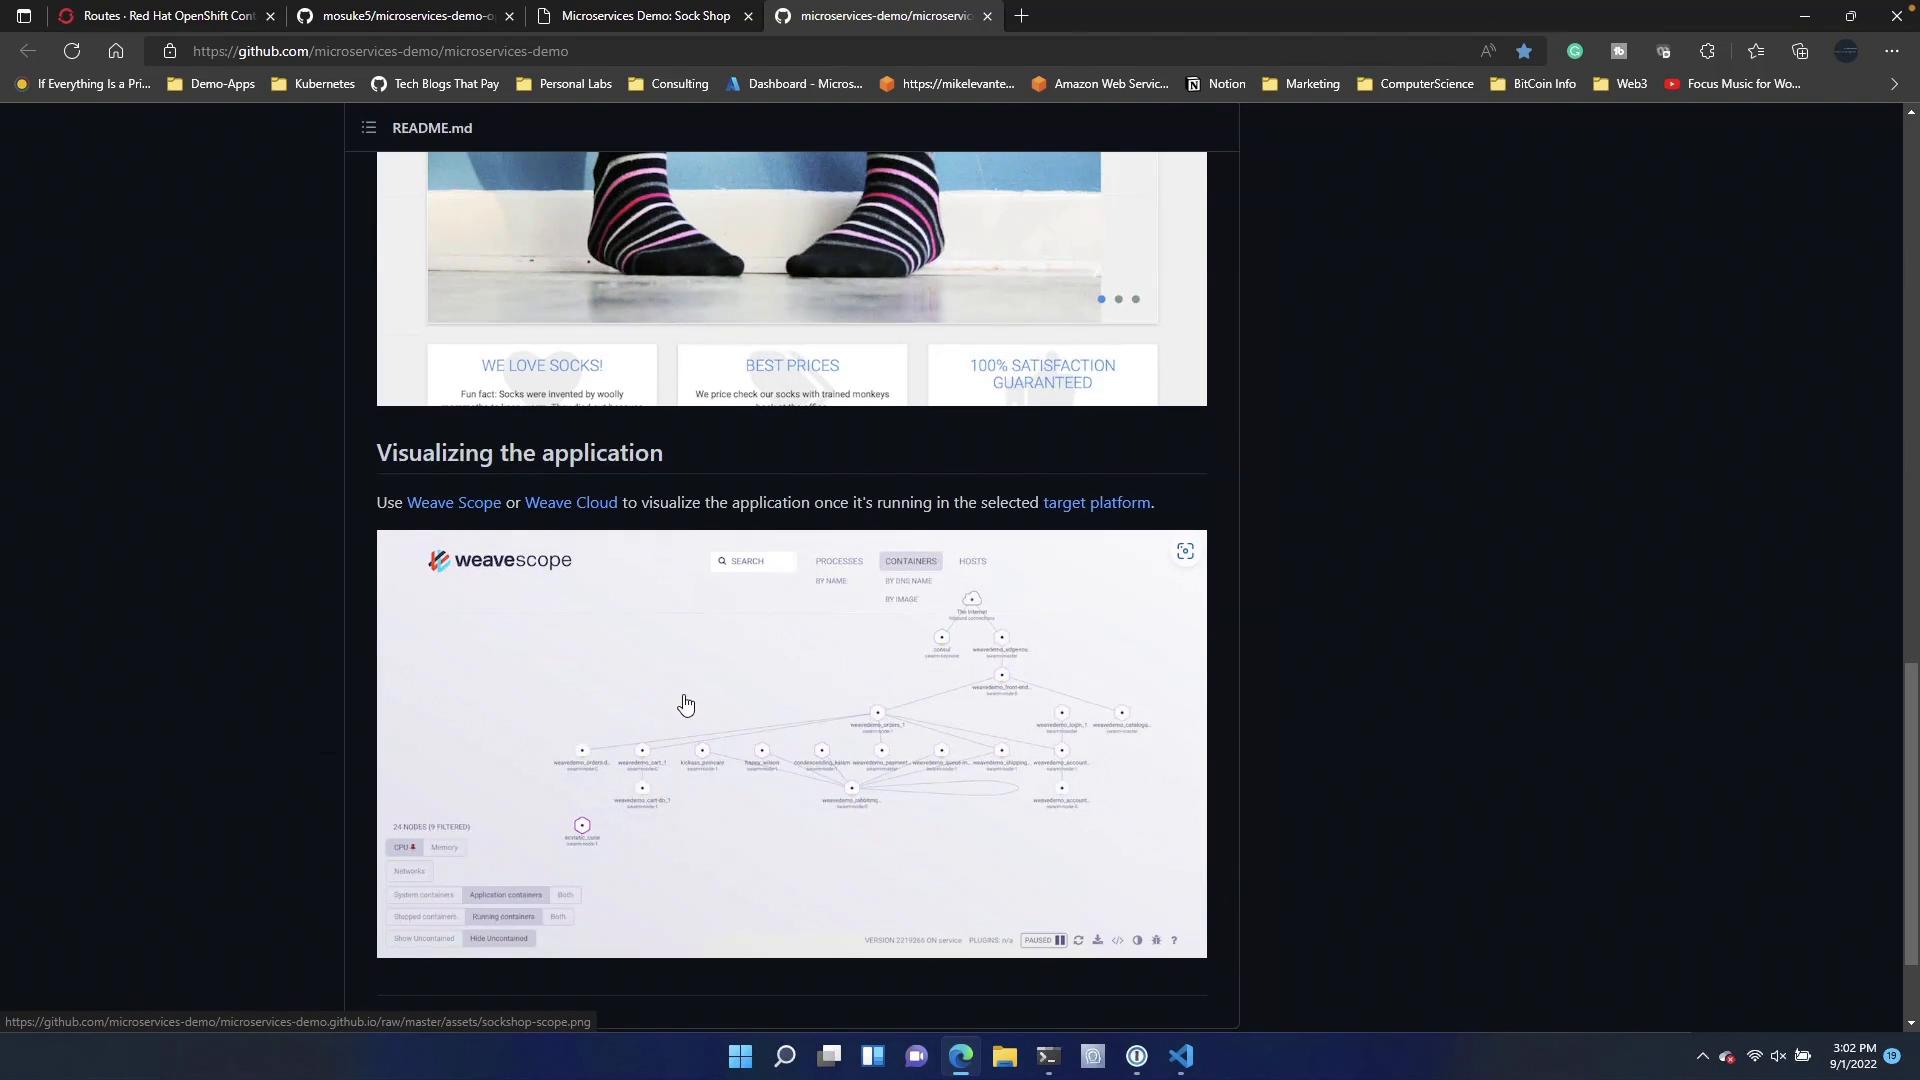The image size is (1920, 1080).
Task: Open the Consulting bookmarks folder
Action: pos(669,84)
